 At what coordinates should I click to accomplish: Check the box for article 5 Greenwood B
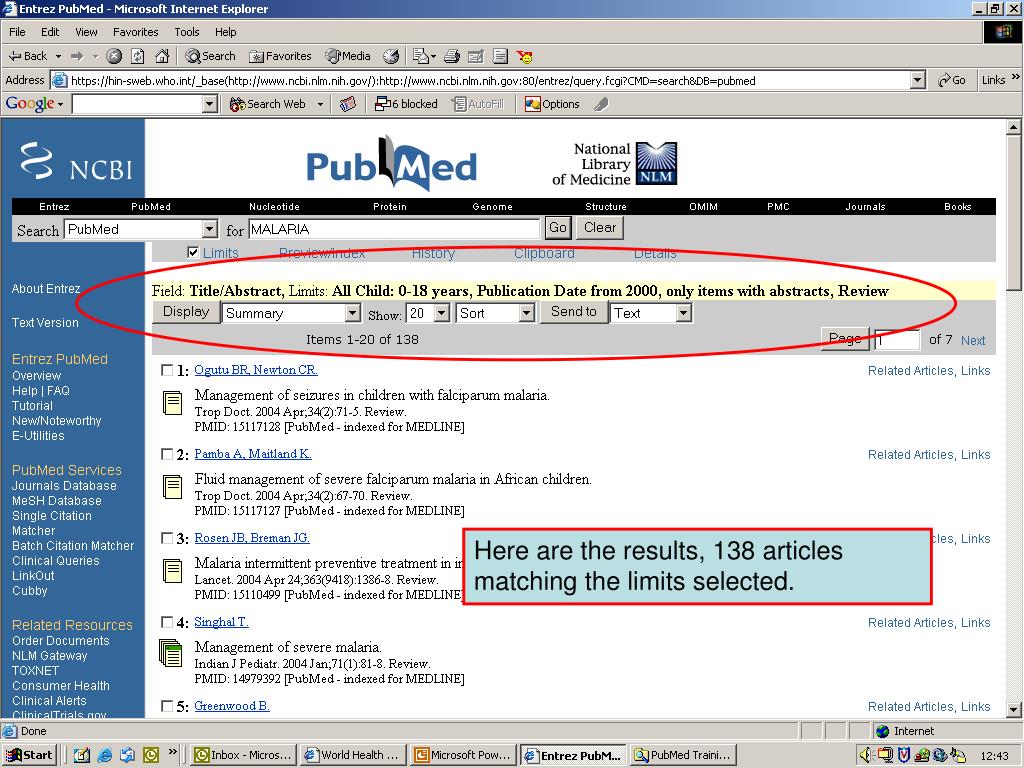point(167,706)
